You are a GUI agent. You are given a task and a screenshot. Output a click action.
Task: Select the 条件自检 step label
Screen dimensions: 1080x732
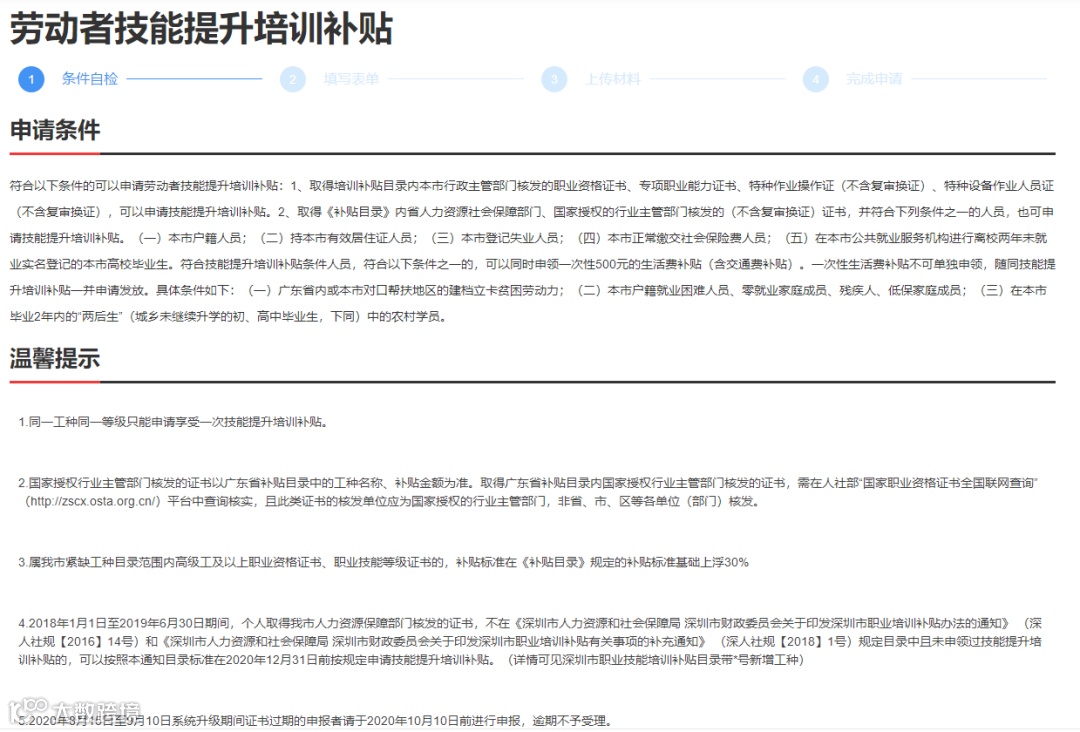(90, 79)
